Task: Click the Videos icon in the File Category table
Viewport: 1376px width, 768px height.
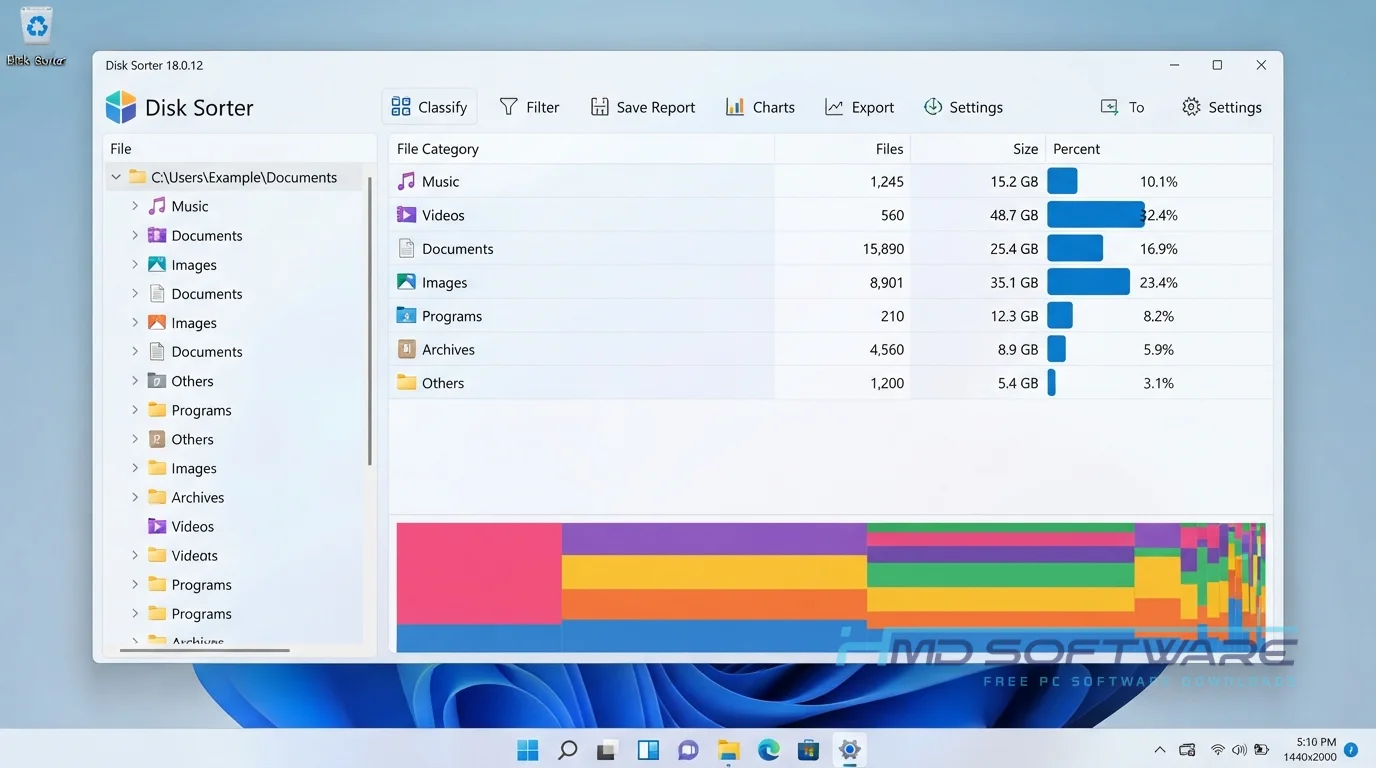Action: click(406, 215)
